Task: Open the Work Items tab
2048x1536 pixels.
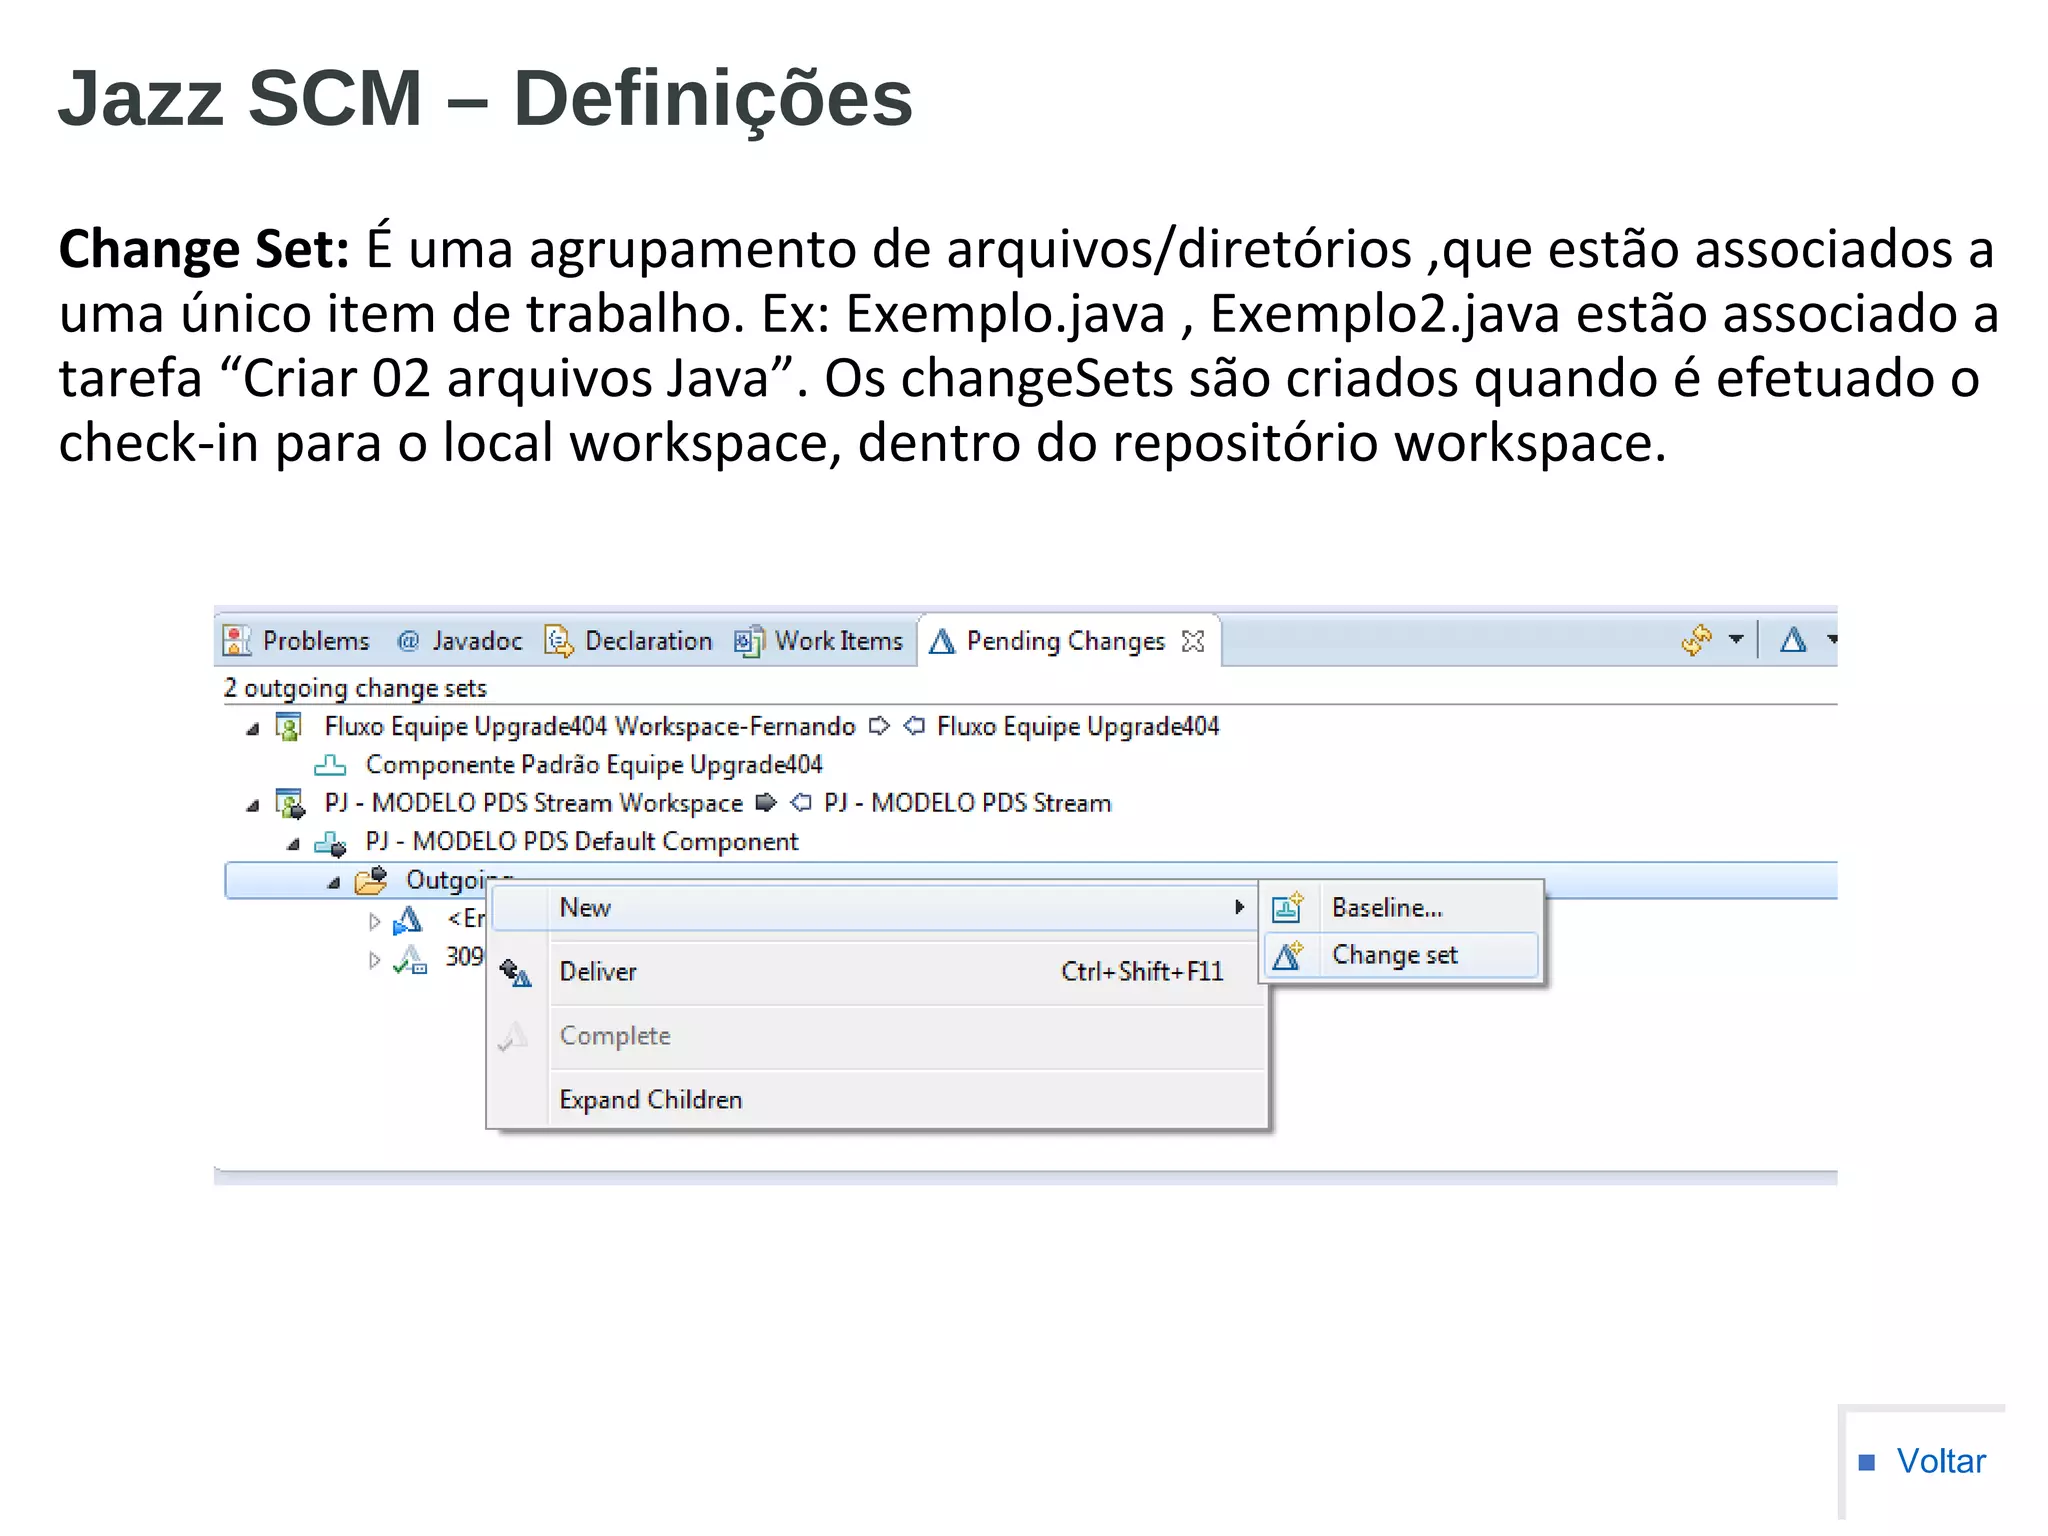Action: point(818,641)
